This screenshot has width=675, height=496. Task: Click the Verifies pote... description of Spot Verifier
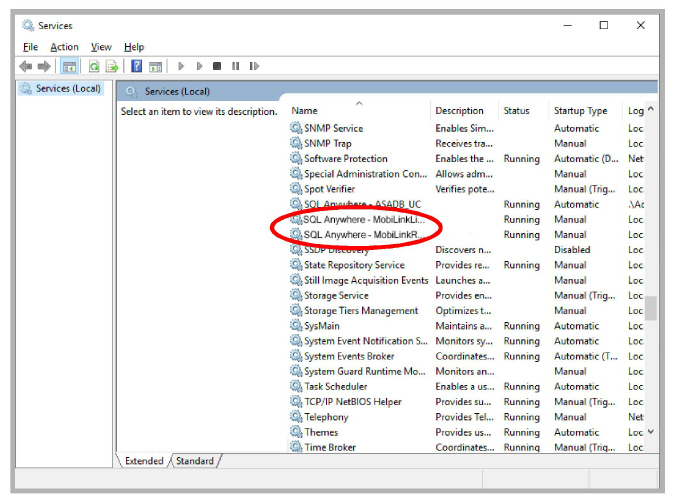465,189
